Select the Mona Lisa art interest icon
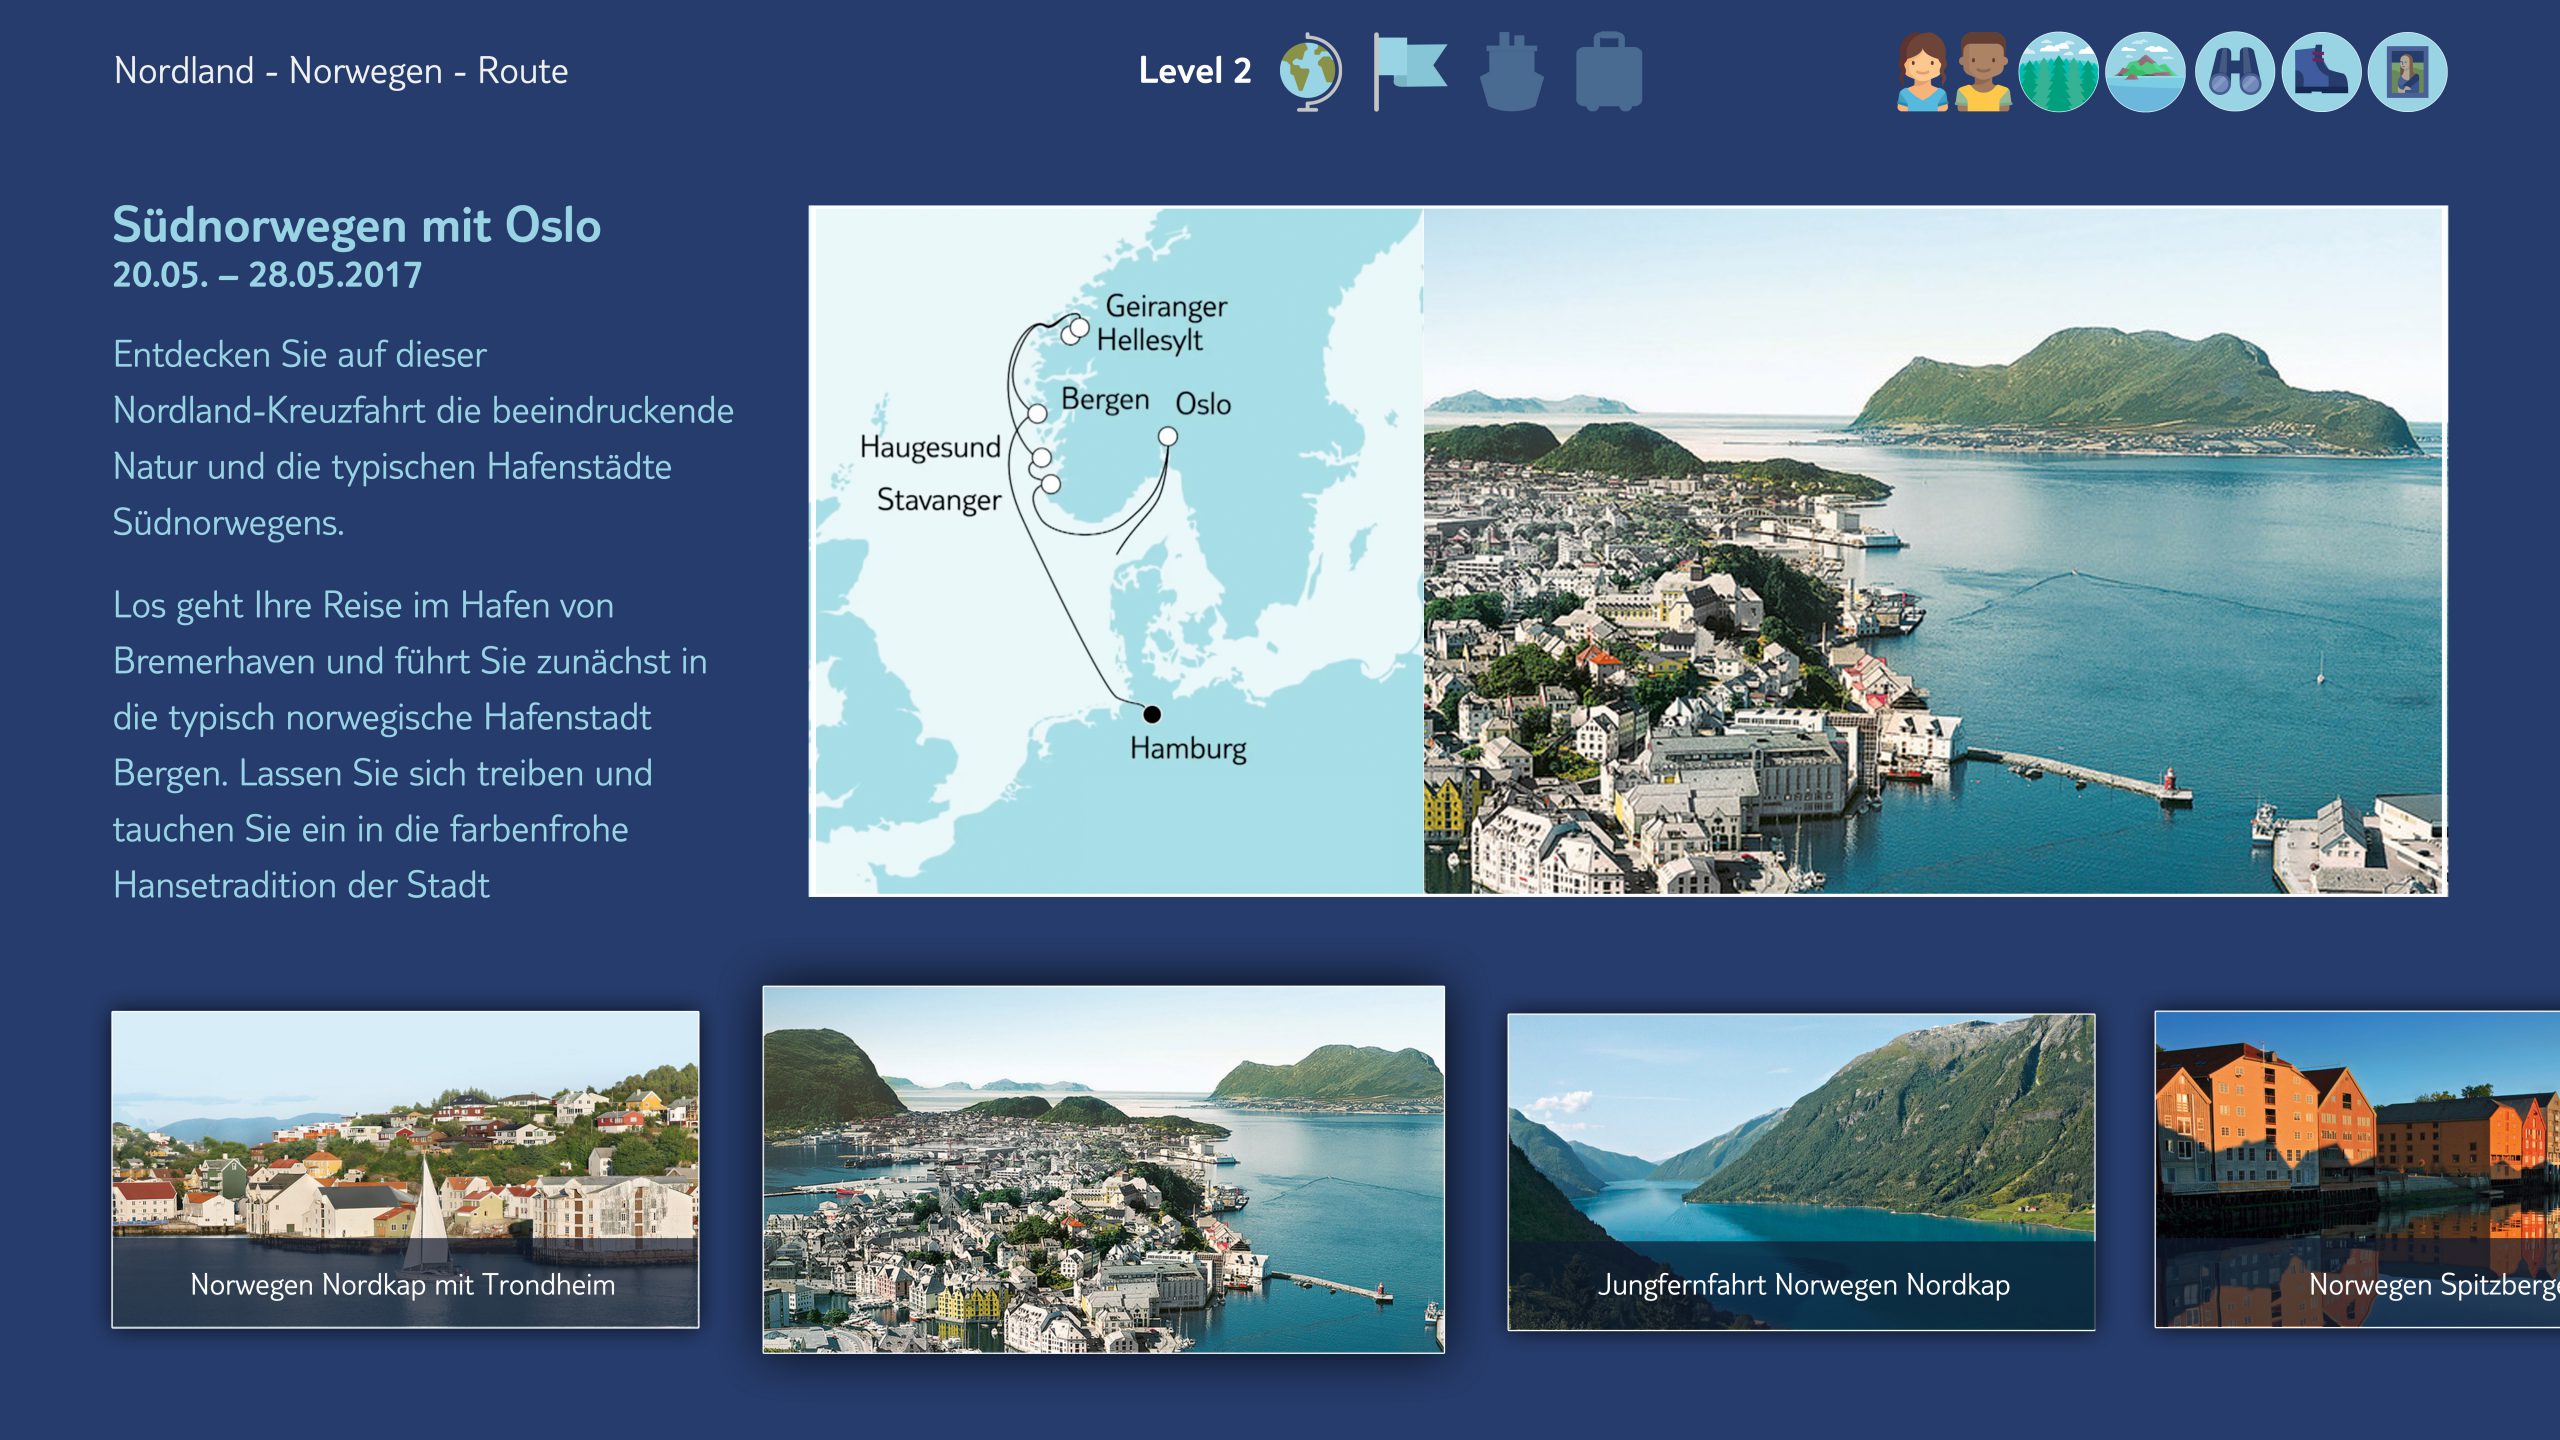The image size is (2560, 1440). pos(2408,72)
